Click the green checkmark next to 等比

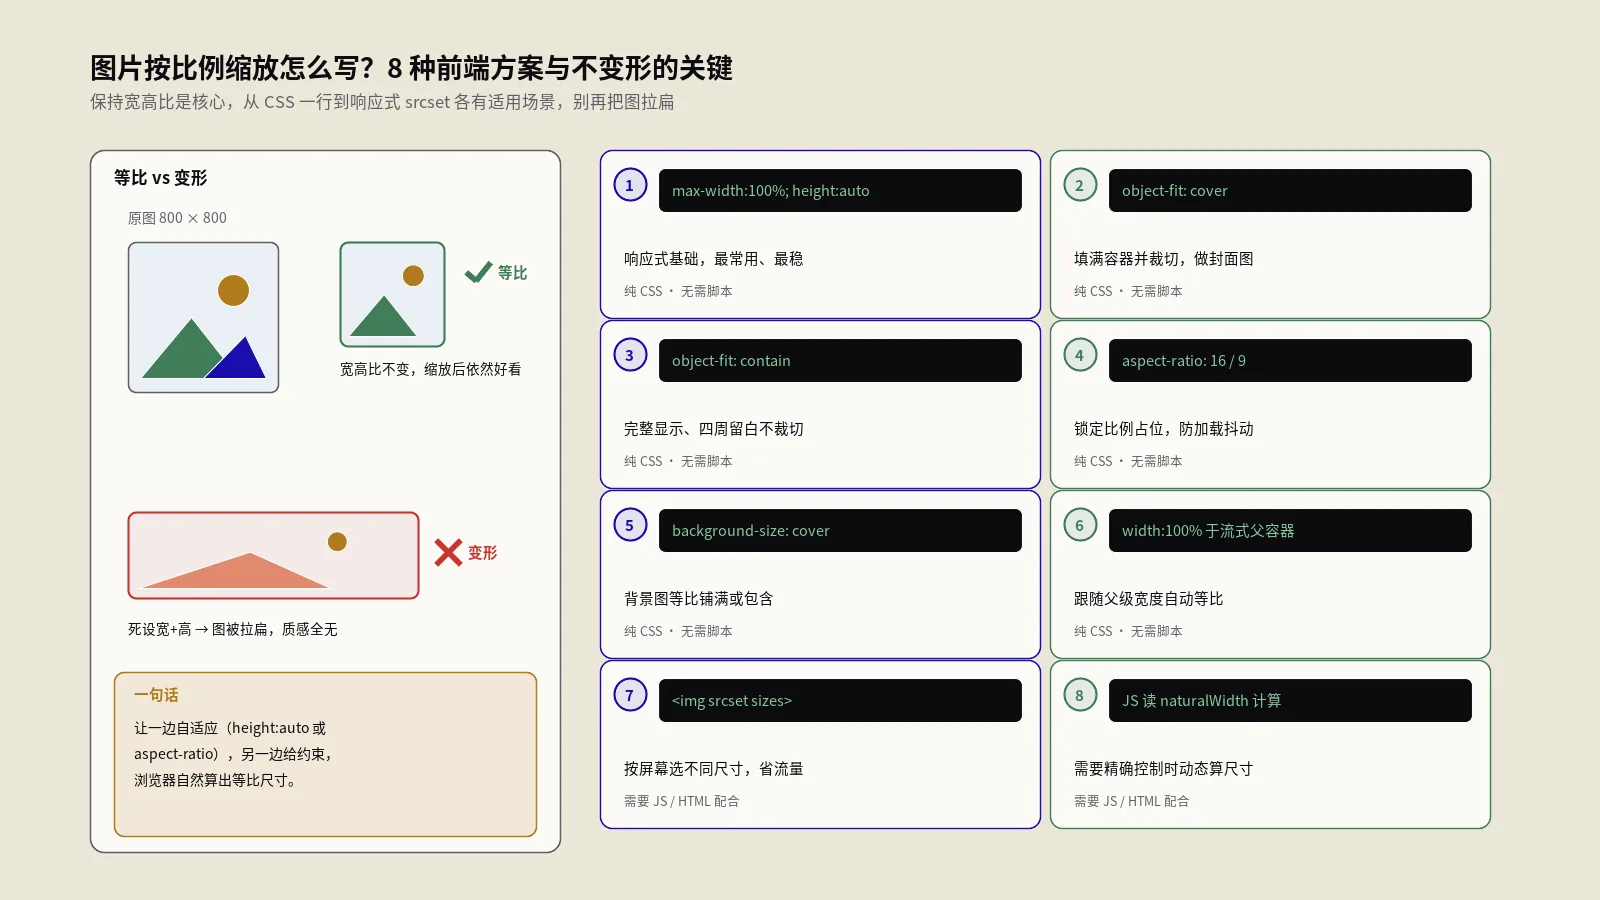point(478,272)
